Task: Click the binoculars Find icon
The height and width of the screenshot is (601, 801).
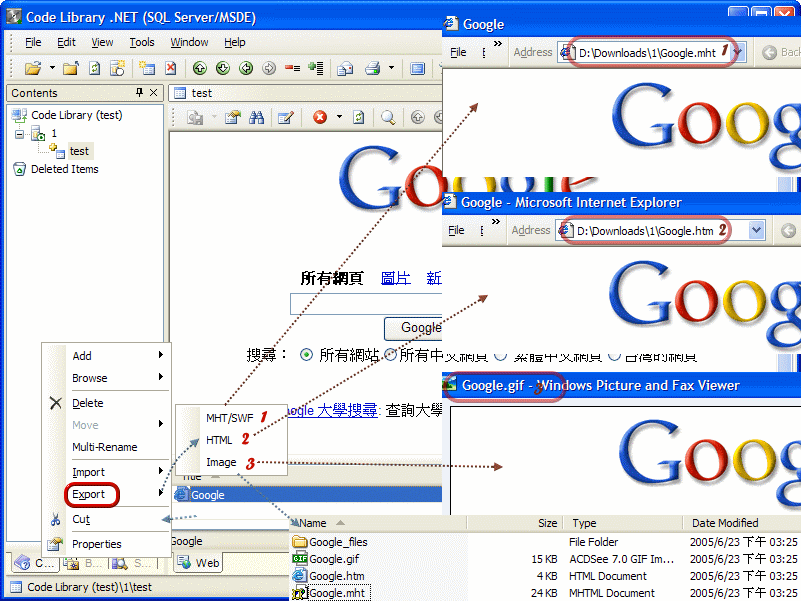Action: (x=256, y=118)
